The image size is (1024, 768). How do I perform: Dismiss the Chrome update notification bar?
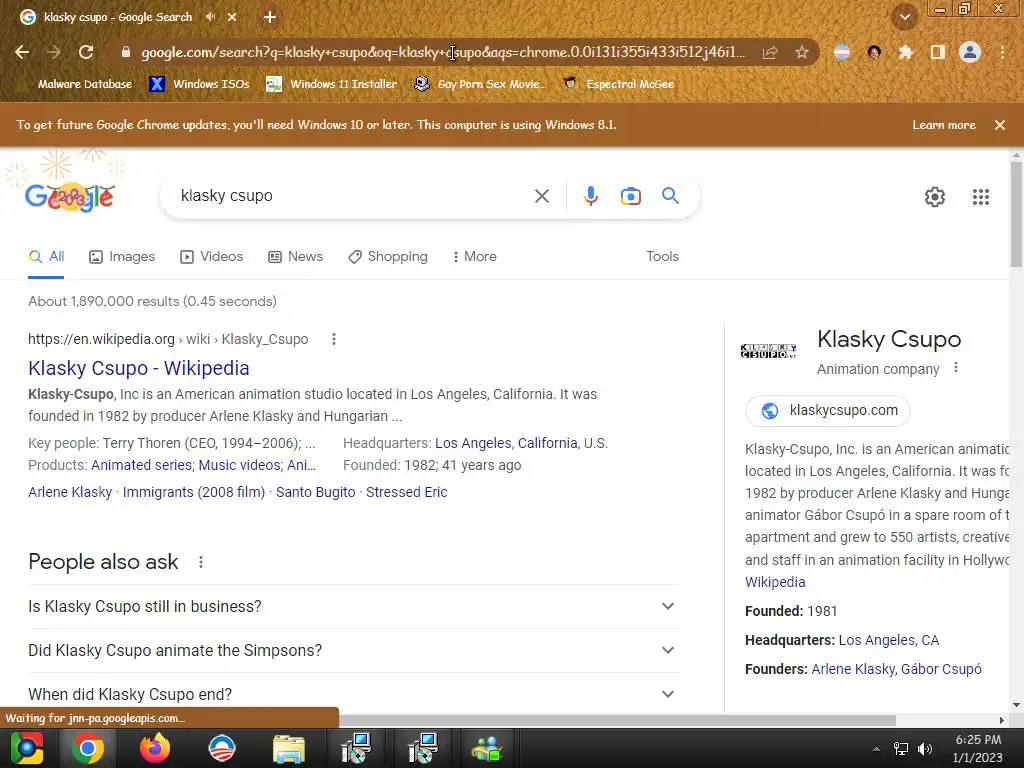pos(999,125)
